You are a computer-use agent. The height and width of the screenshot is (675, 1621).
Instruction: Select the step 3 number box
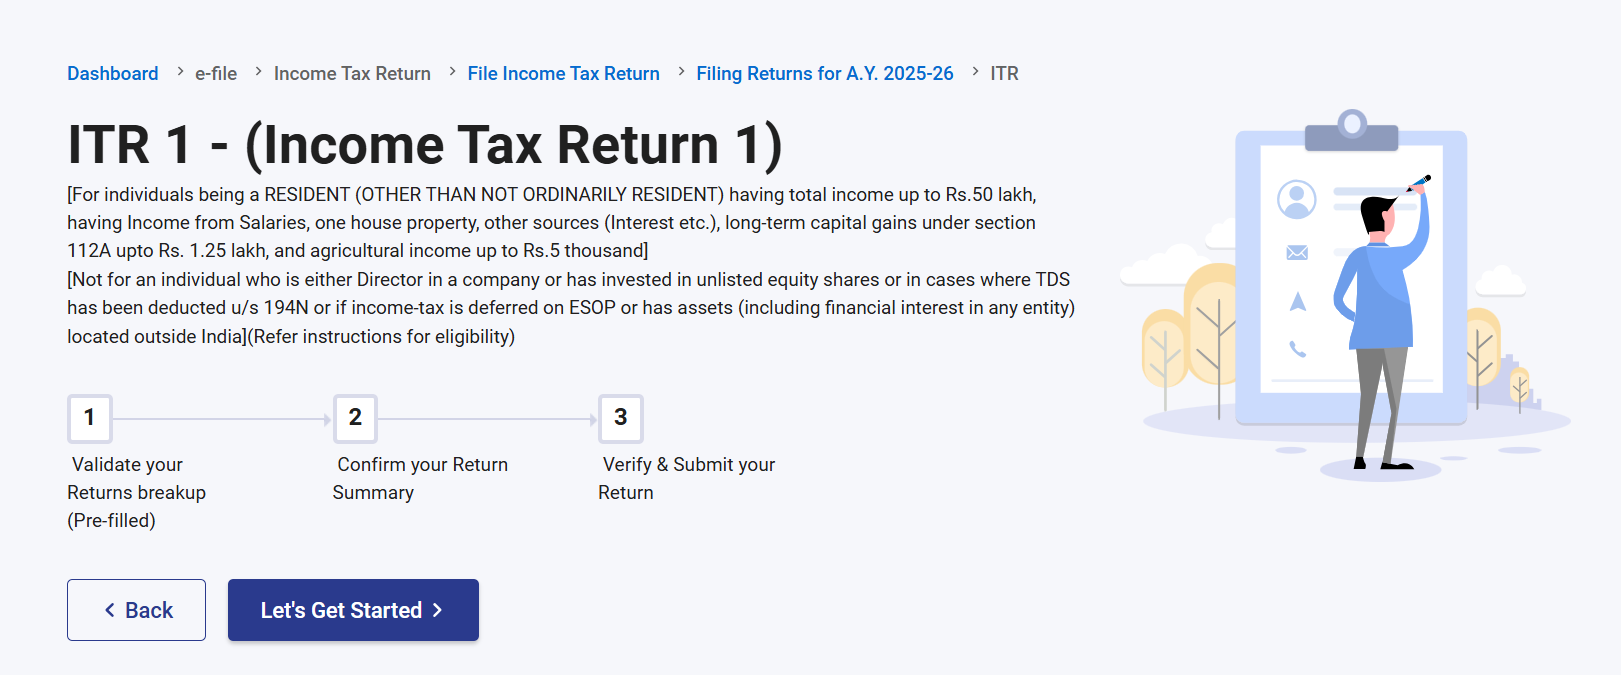point(620,418)
